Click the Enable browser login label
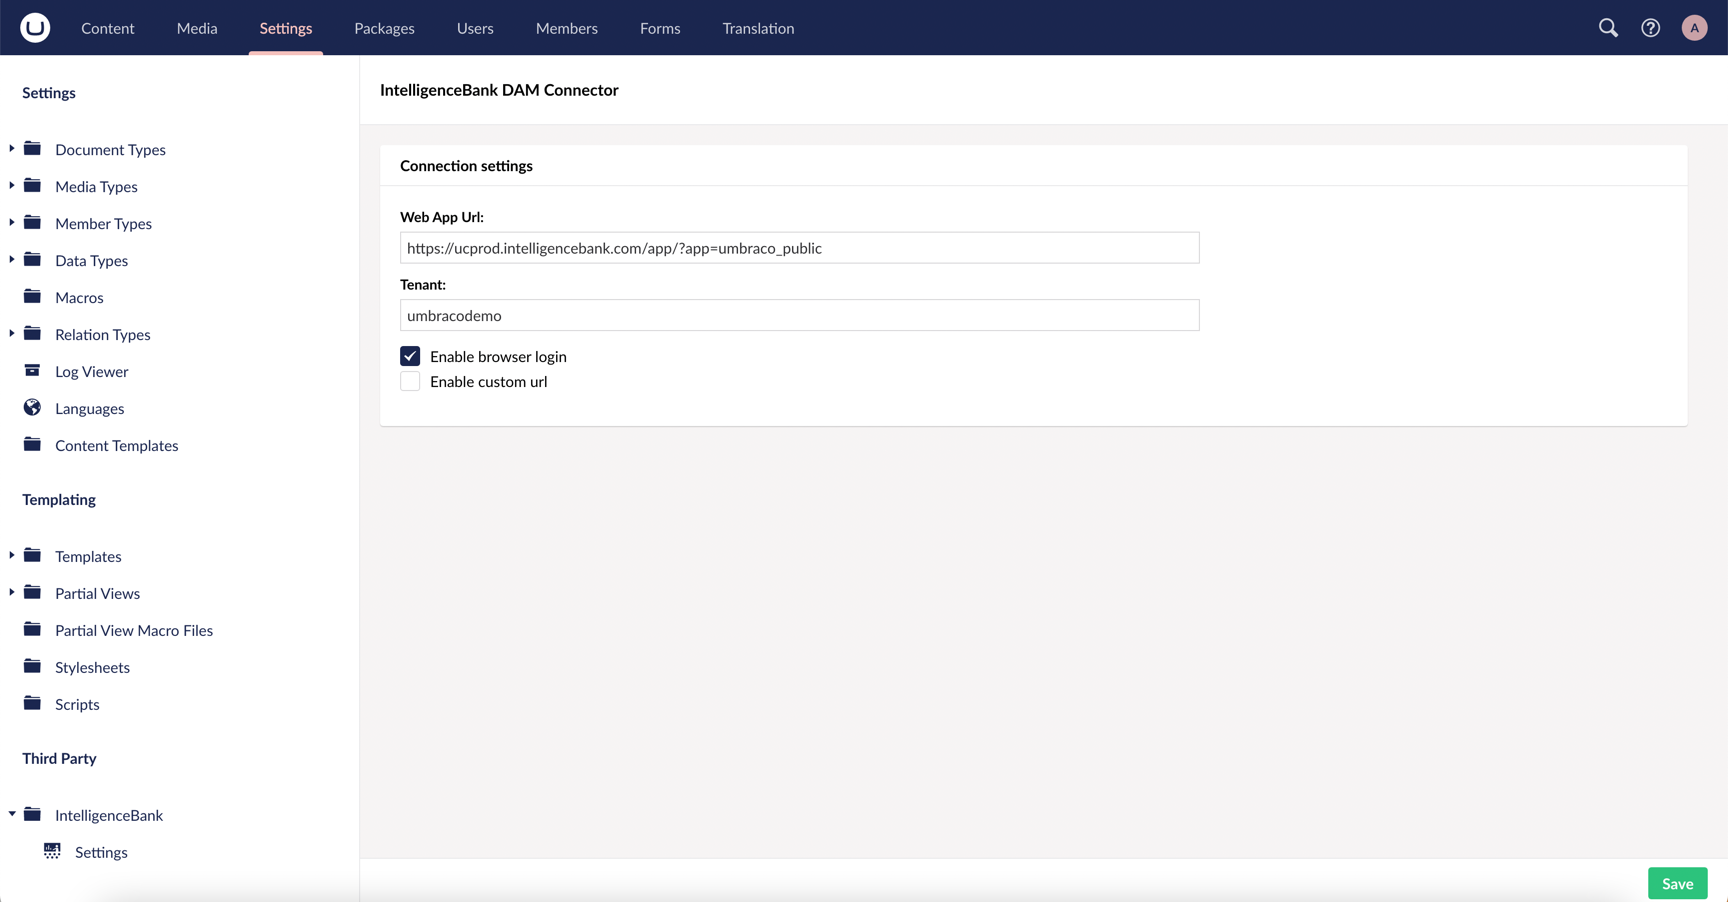 click(x=498, y=357)
